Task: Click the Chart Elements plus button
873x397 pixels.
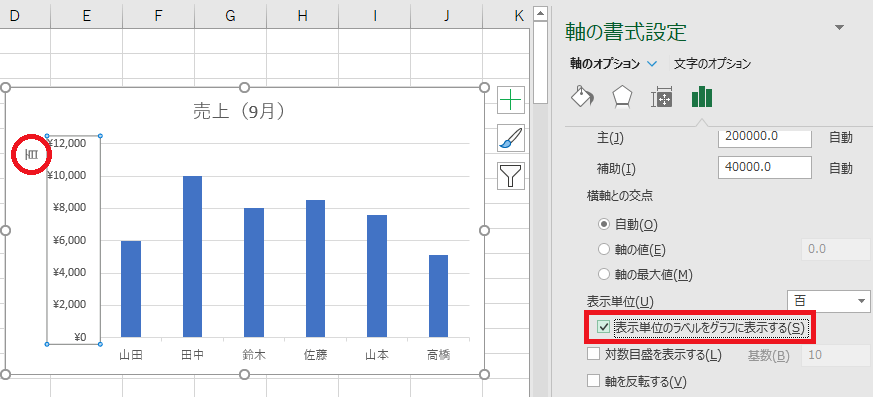Action: pyautogui.click(x=511, y=100)
